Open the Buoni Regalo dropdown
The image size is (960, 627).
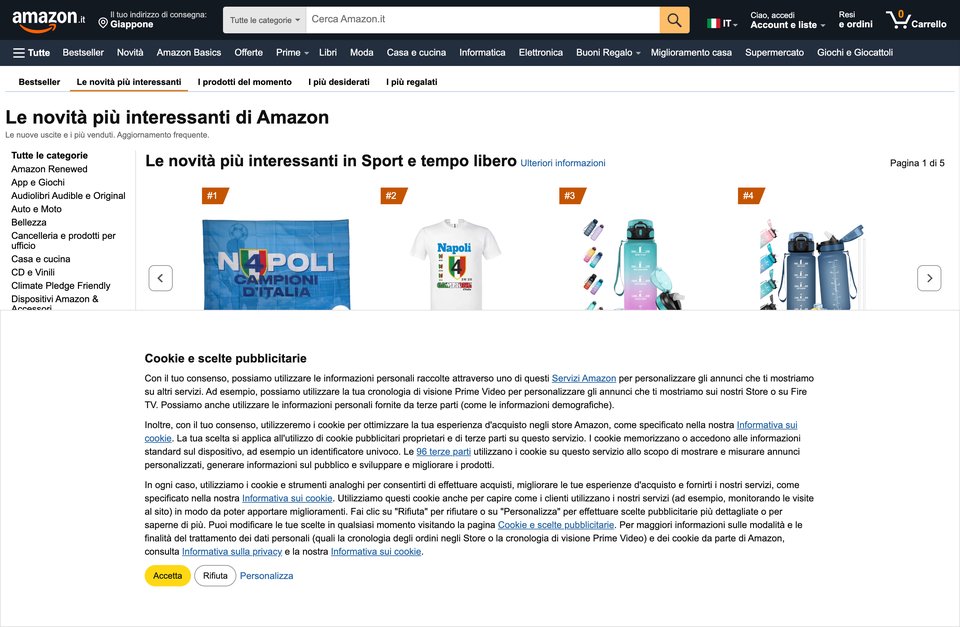tap(608, 53)
